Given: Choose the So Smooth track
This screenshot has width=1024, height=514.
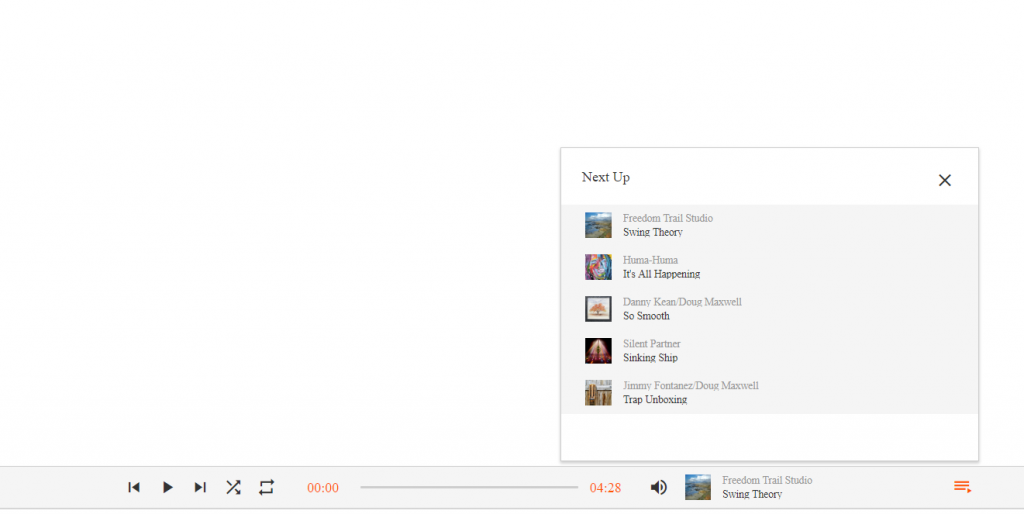Looking at the screenshot, I should coord(769,309).
